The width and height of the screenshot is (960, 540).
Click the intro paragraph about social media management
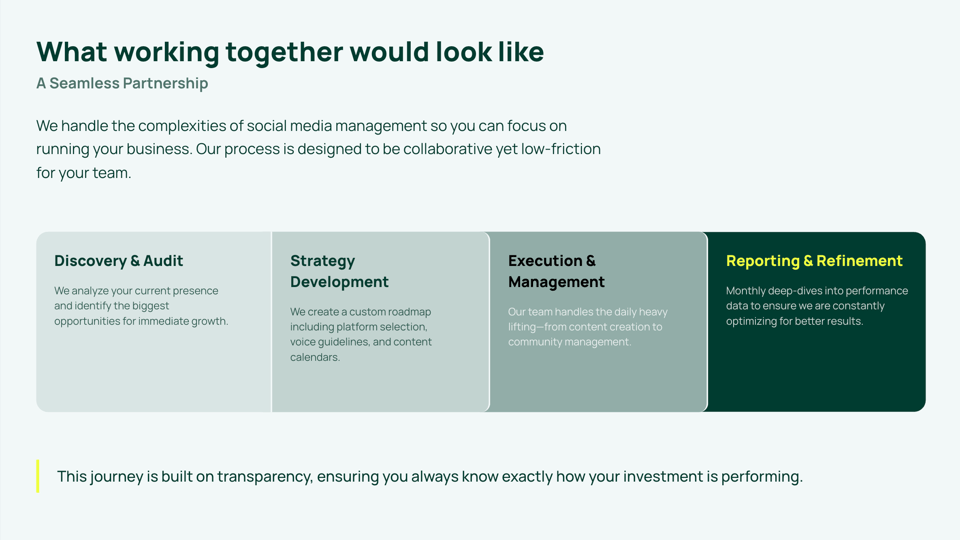pyautogui.click(x=318, y=149)
